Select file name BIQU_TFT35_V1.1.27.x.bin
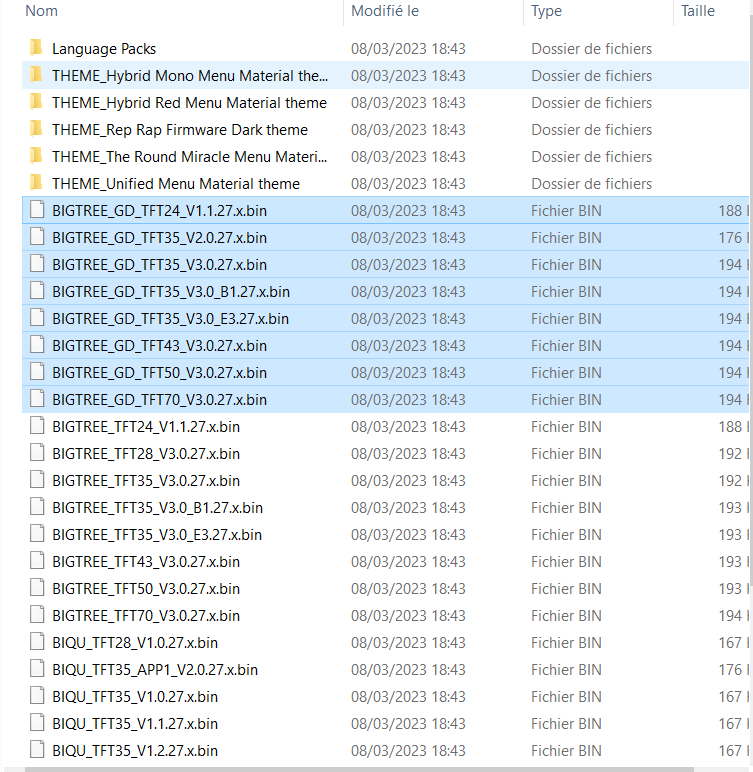Image resolution: width=753 pixels, height=772 pixels. tap(135, 724)
